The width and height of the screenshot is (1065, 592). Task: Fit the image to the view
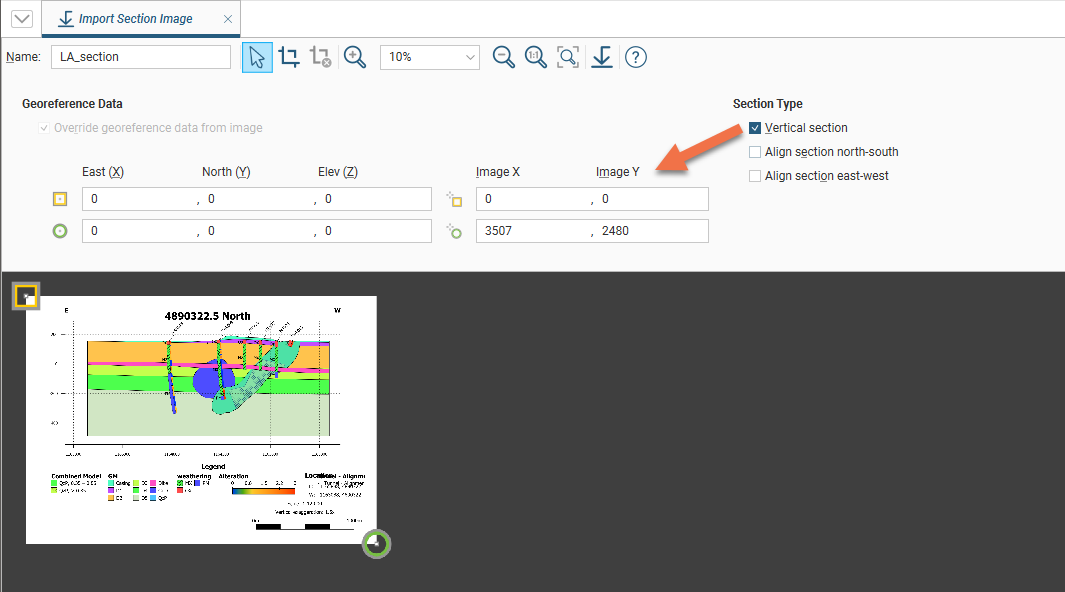click(568, 57)
